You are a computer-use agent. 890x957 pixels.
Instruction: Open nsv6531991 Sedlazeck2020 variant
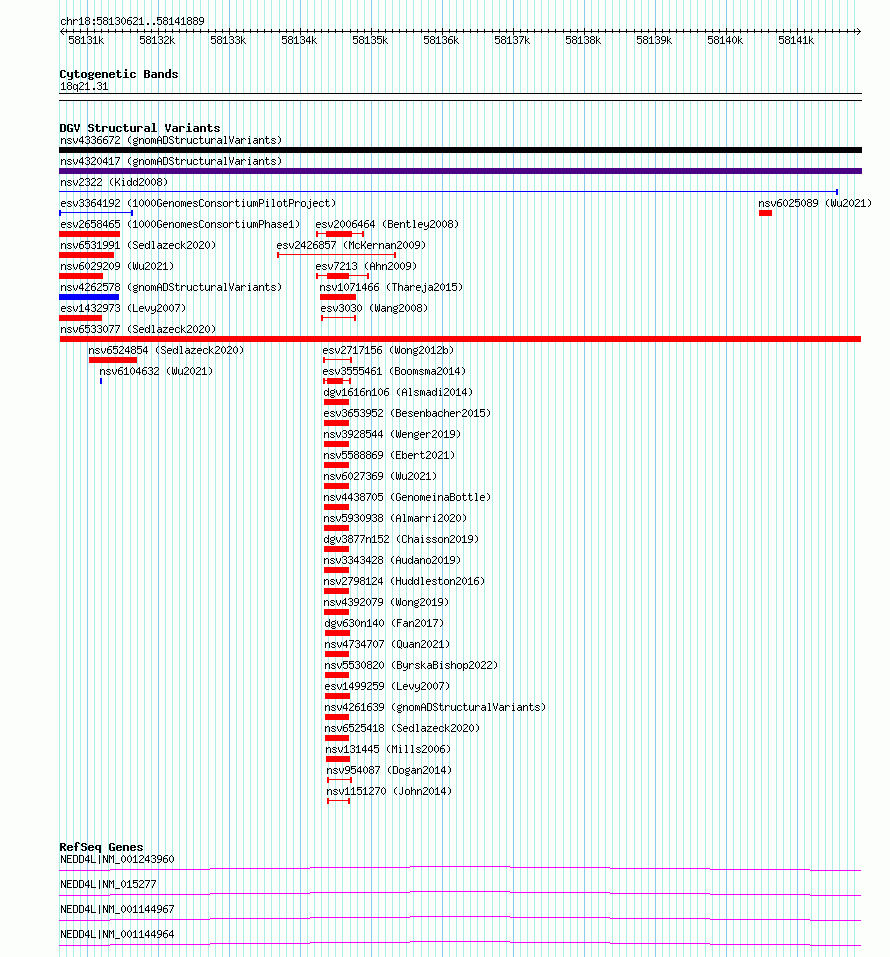pyautogui.click(x=138, y=245)
